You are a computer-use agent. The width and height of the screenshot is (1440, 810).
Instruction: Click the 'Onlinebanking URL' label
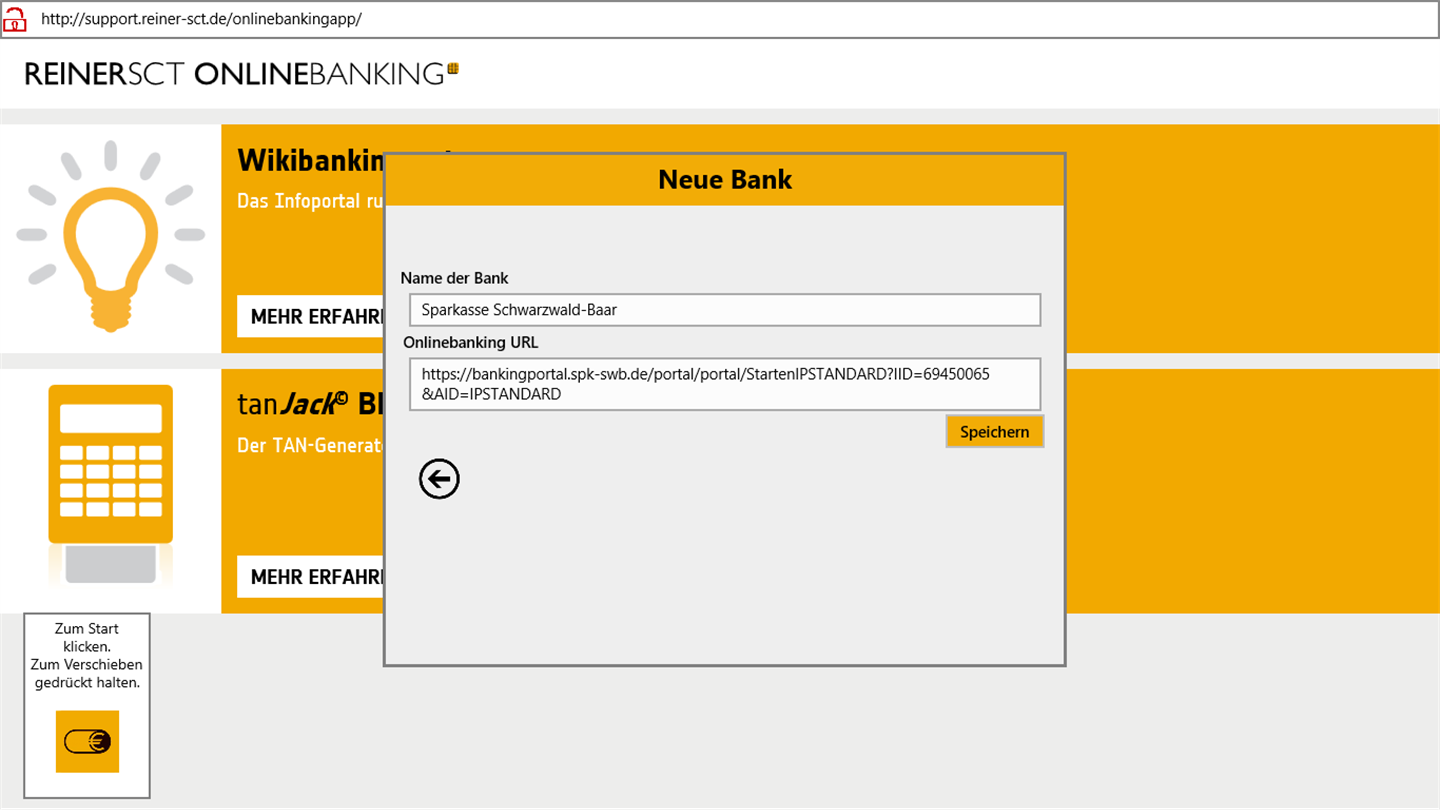pos(471,342)
